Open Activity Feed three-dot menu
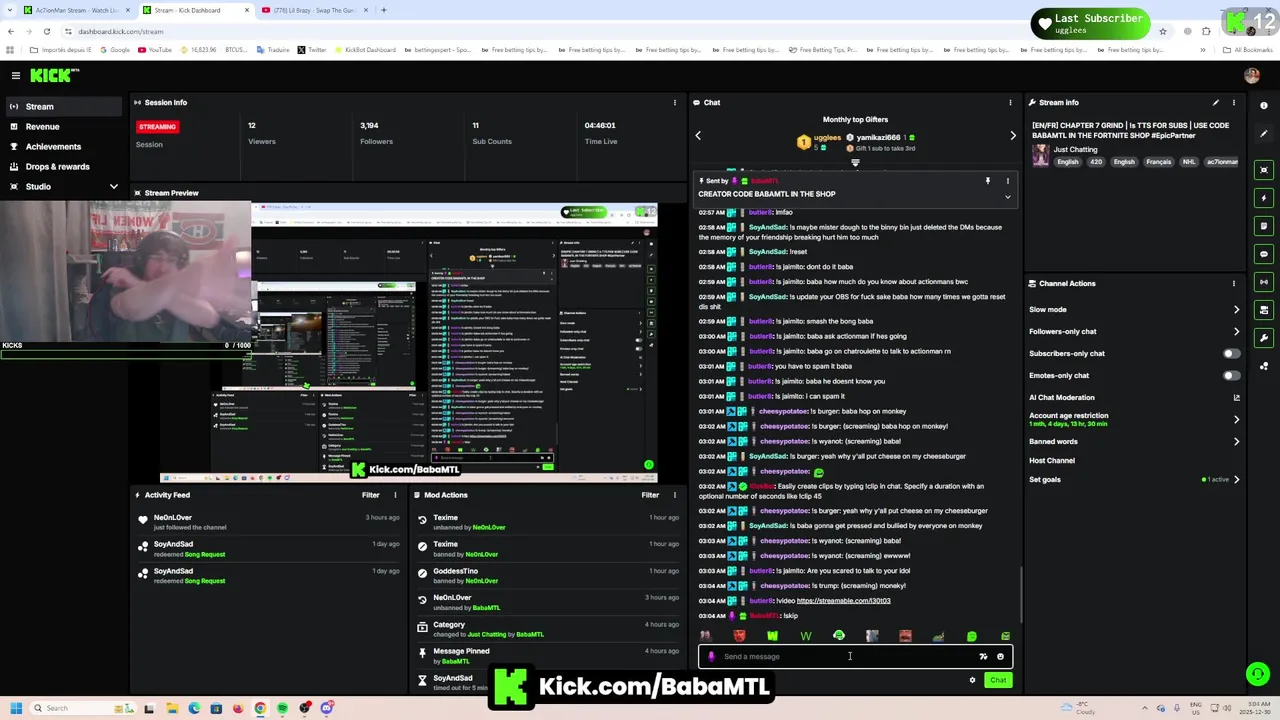Viewport: 1280px width, 720px height. pos(395,495)
